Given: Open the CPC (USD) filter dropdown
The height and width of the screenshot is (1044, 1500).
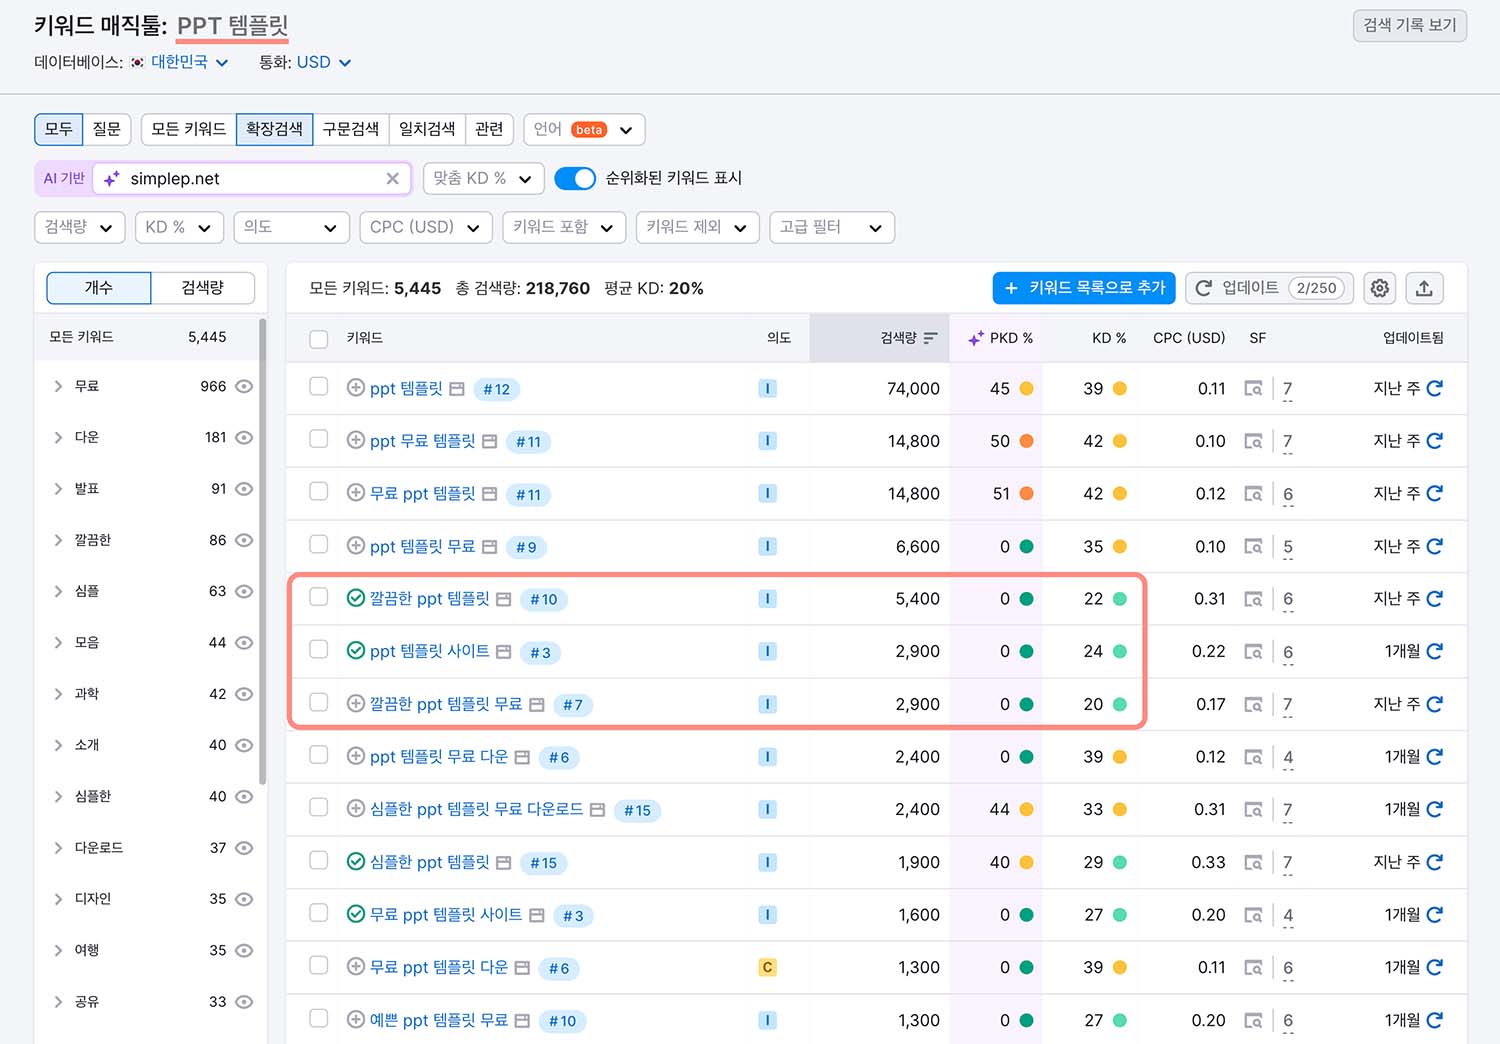Looking at the screenshot, I should (x=426, y=227).
